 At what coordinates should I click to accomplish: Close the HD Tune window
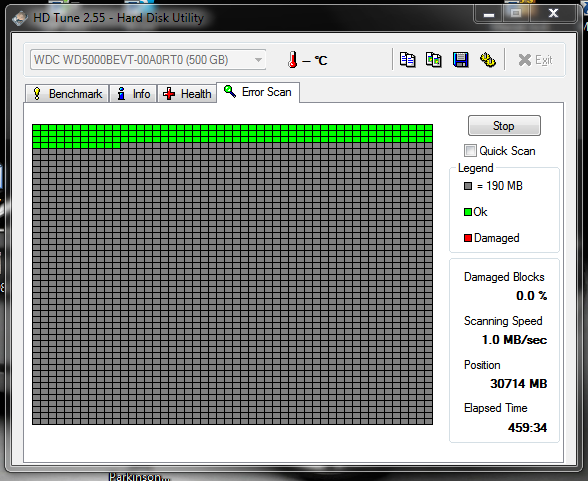coord(553,14)
